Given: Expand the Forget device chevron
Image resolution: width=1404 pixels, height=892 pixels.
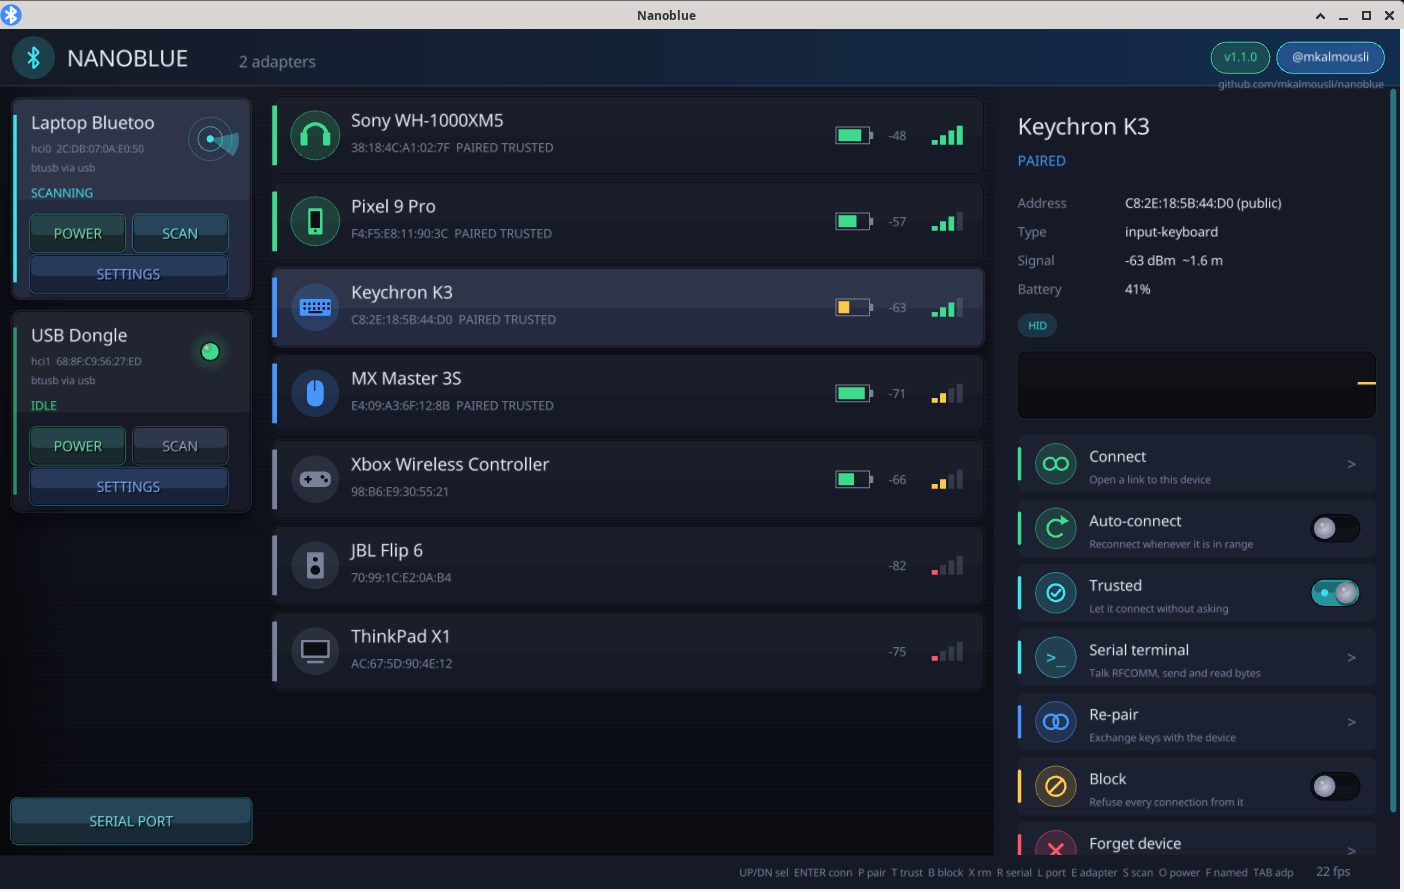Looking at the screenshot, I should point(1351,849).
